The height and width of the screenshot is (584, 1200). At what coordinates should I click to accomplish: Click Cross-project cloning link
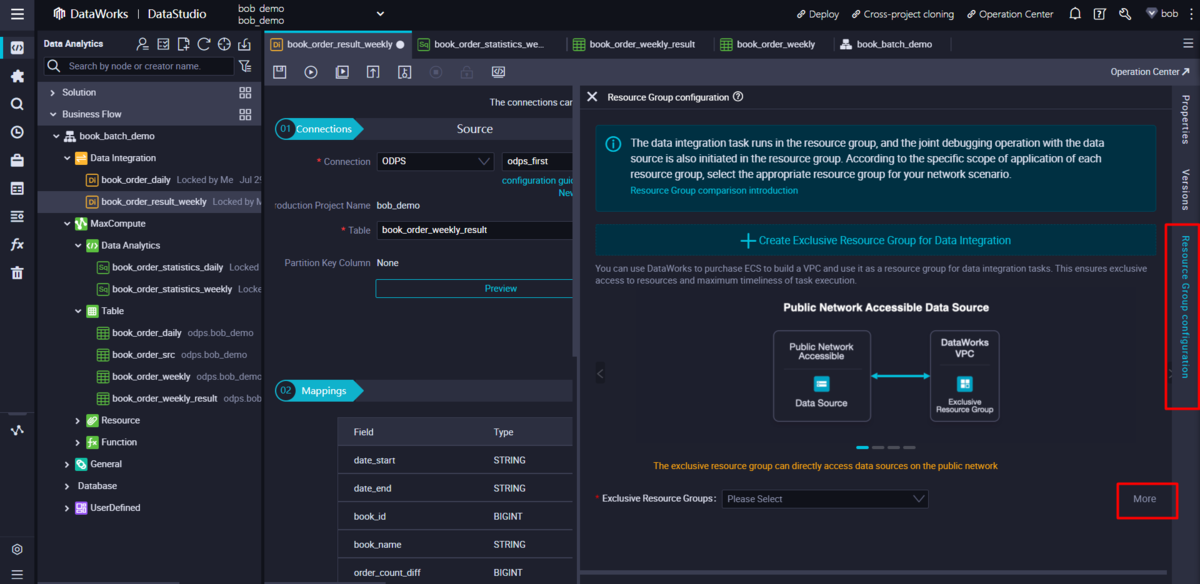pyautogui.click(x=902, y=14)
